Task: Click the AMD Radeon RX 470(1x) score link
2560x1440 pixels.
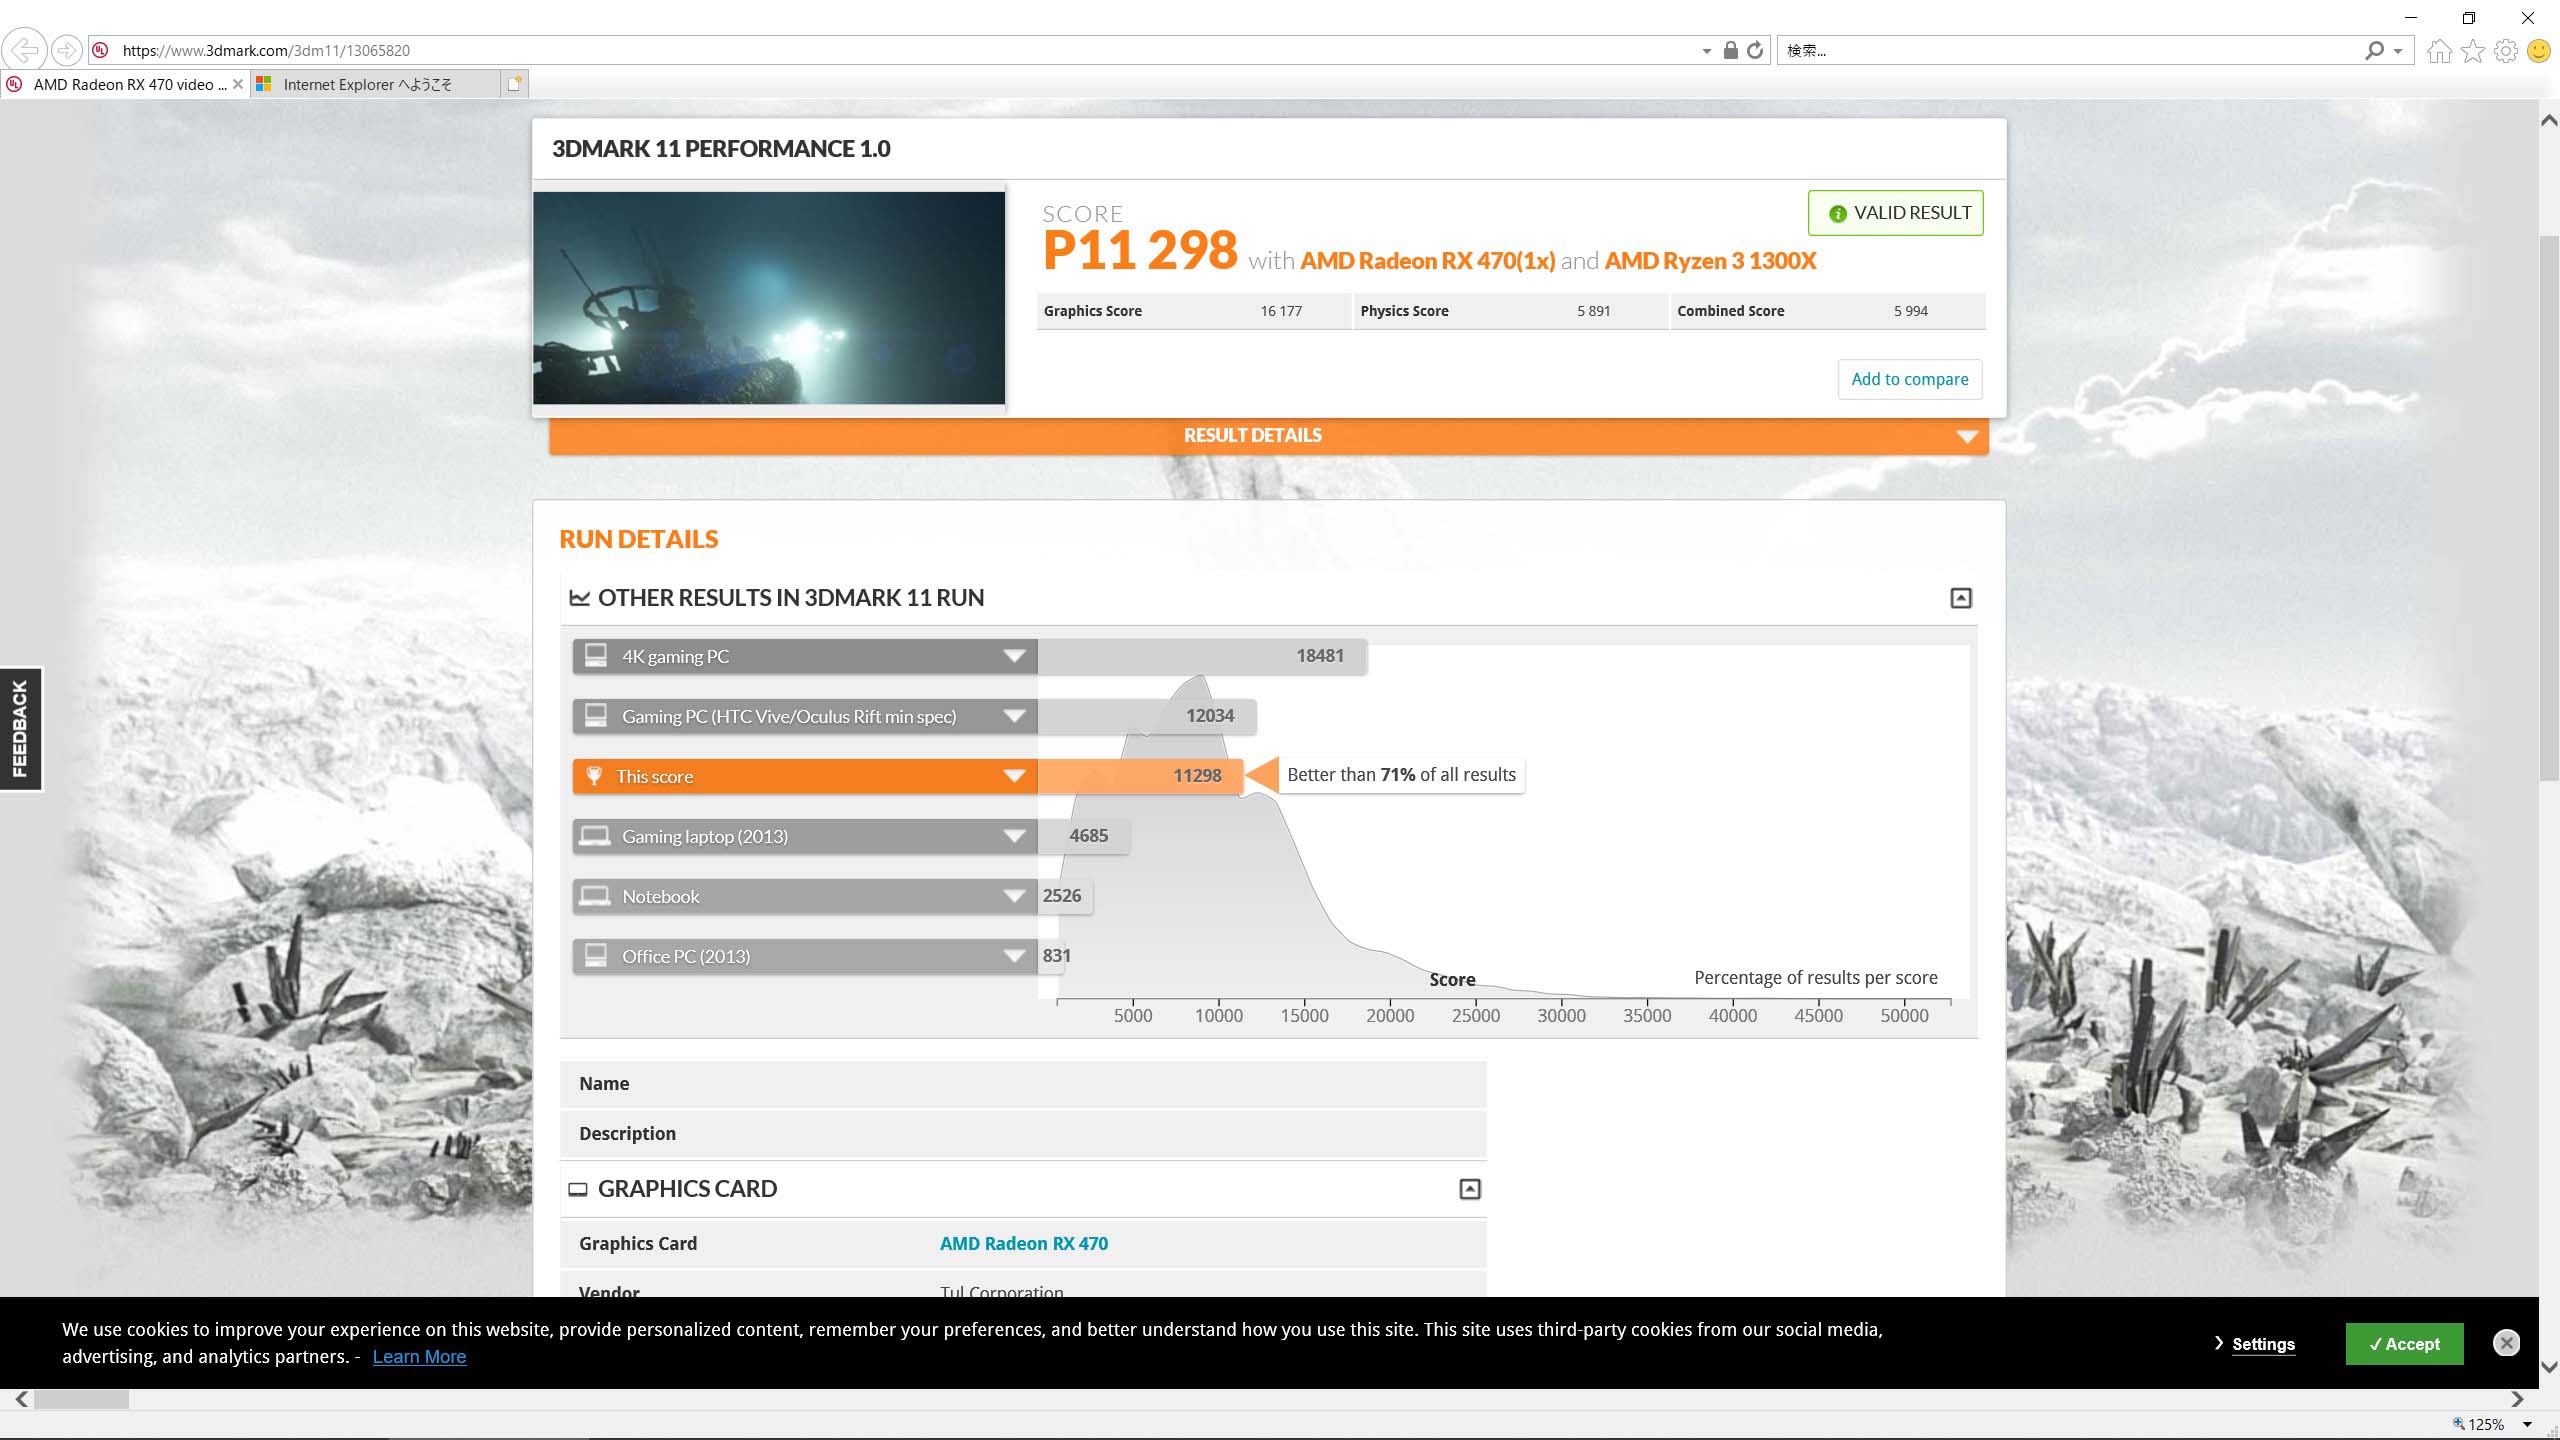Action: click(x=1427, y=261)
